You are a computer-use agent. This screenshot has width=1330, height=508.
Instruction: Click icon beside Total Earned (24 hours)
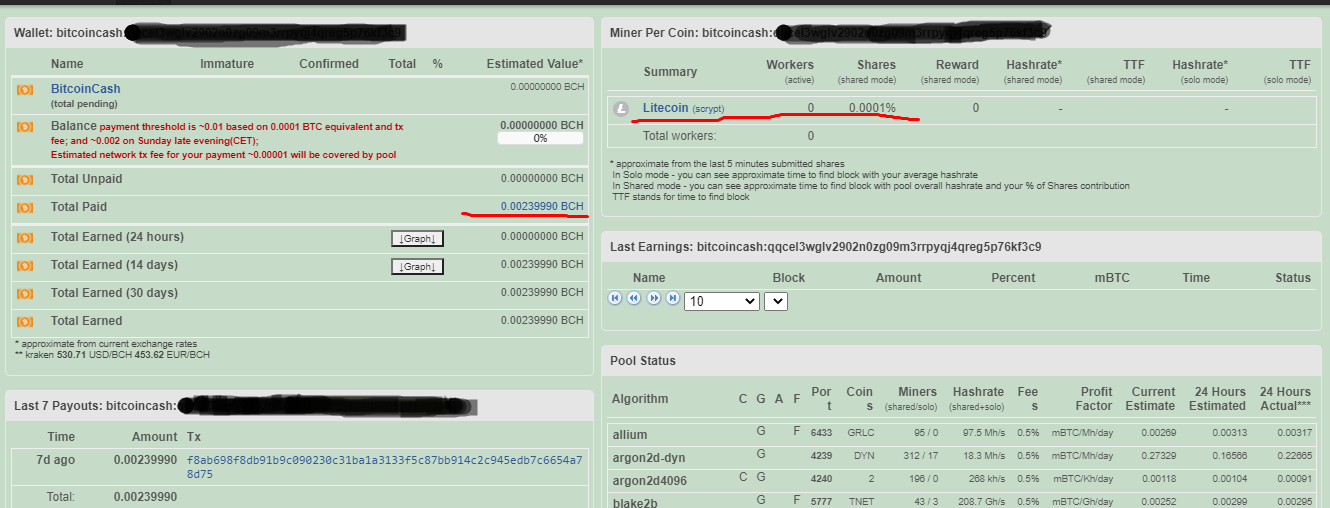click(25, 238)
